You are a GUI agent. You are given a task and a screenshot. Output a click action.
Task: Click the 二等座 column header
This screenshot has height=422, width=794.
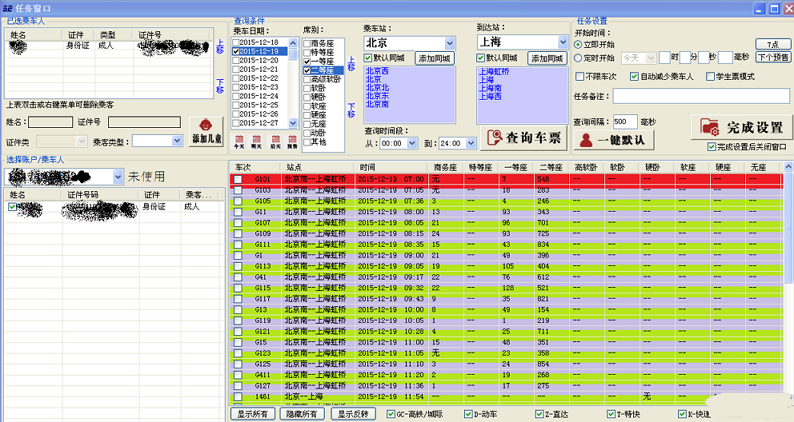[552, 167]
